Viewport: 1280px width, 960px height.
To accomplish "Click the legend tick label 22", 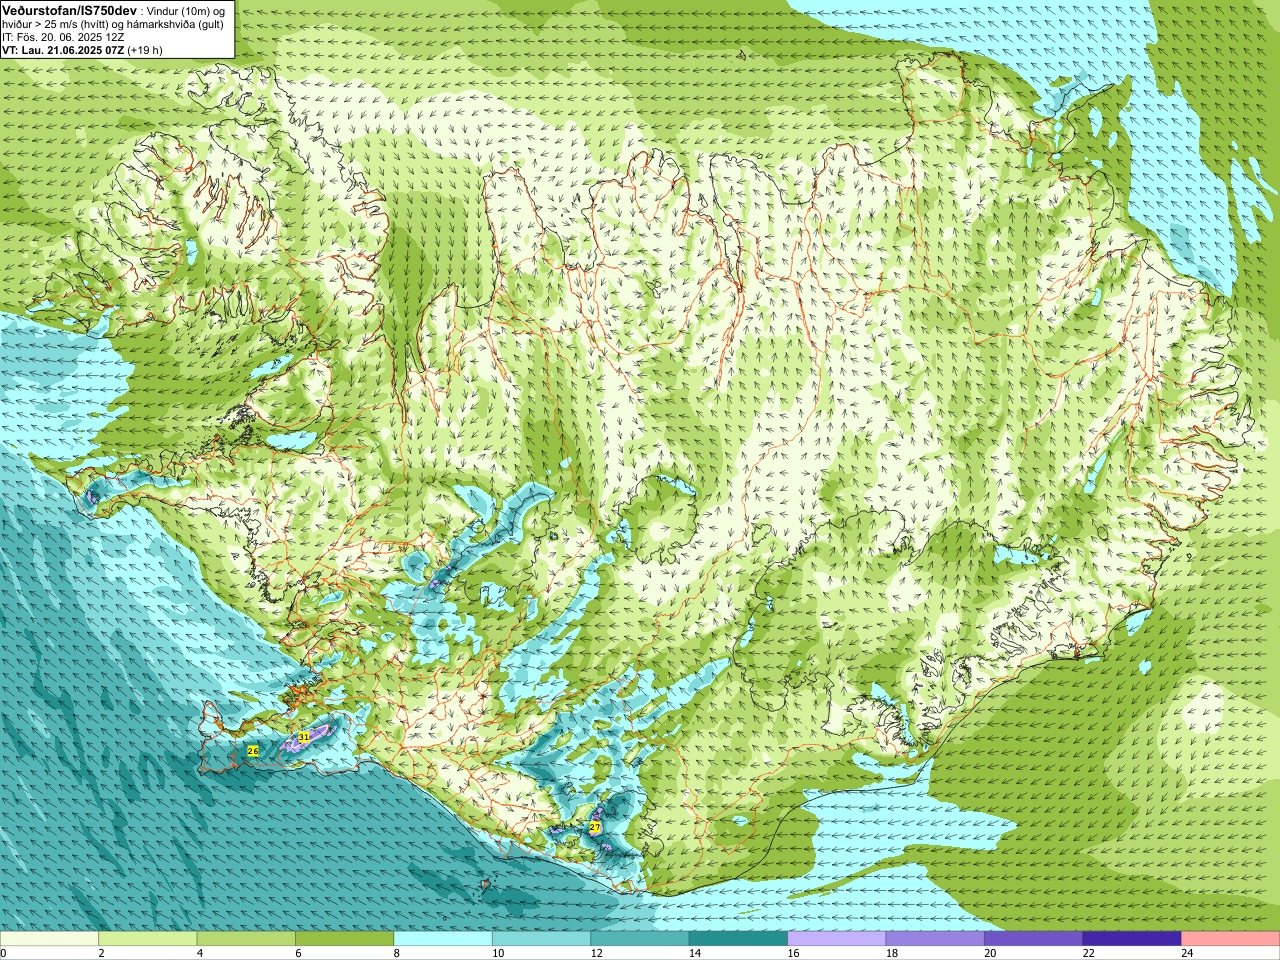I will pos(1089,953).
